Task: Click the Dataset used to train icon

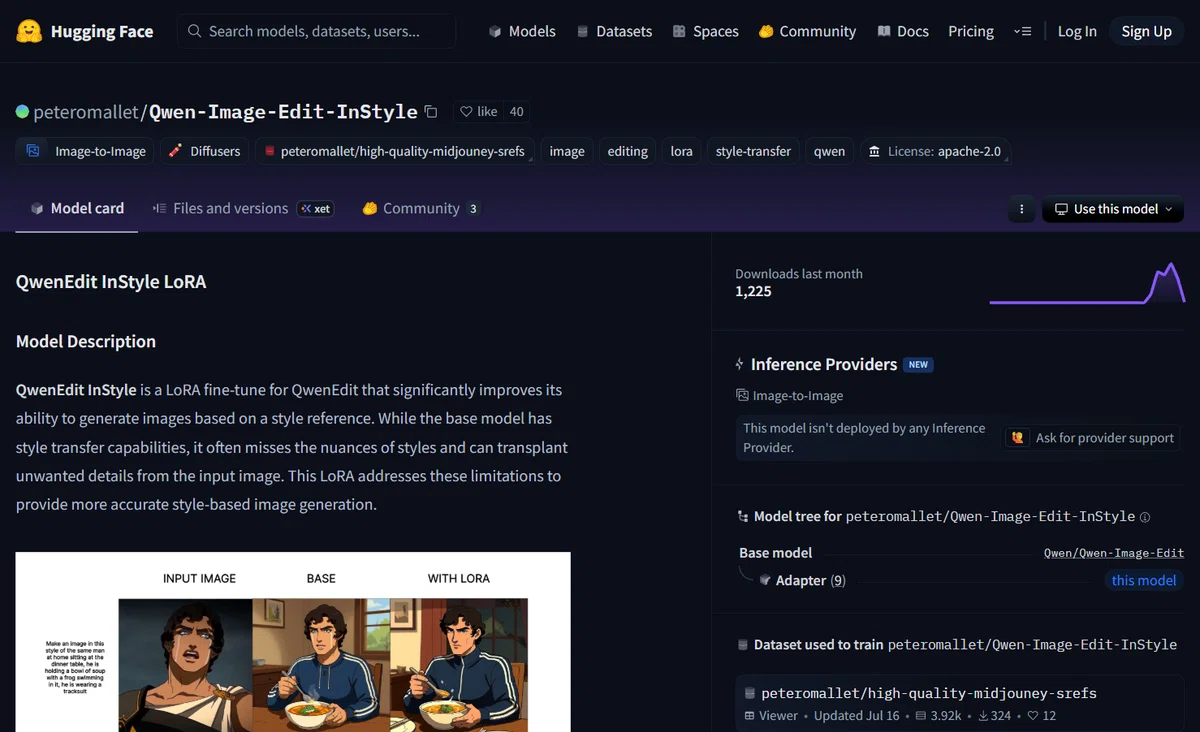Action: [742, 645]
